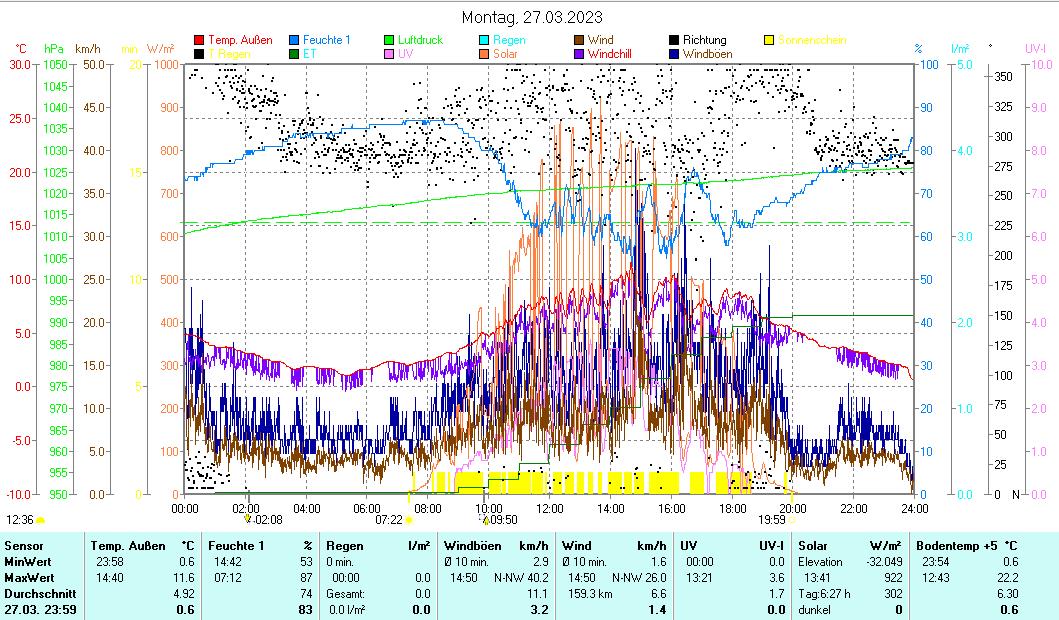Click the 19:59 sunset marker on timeline
The width and height of the screenshot is (1059, 620).
pos(792,520)
